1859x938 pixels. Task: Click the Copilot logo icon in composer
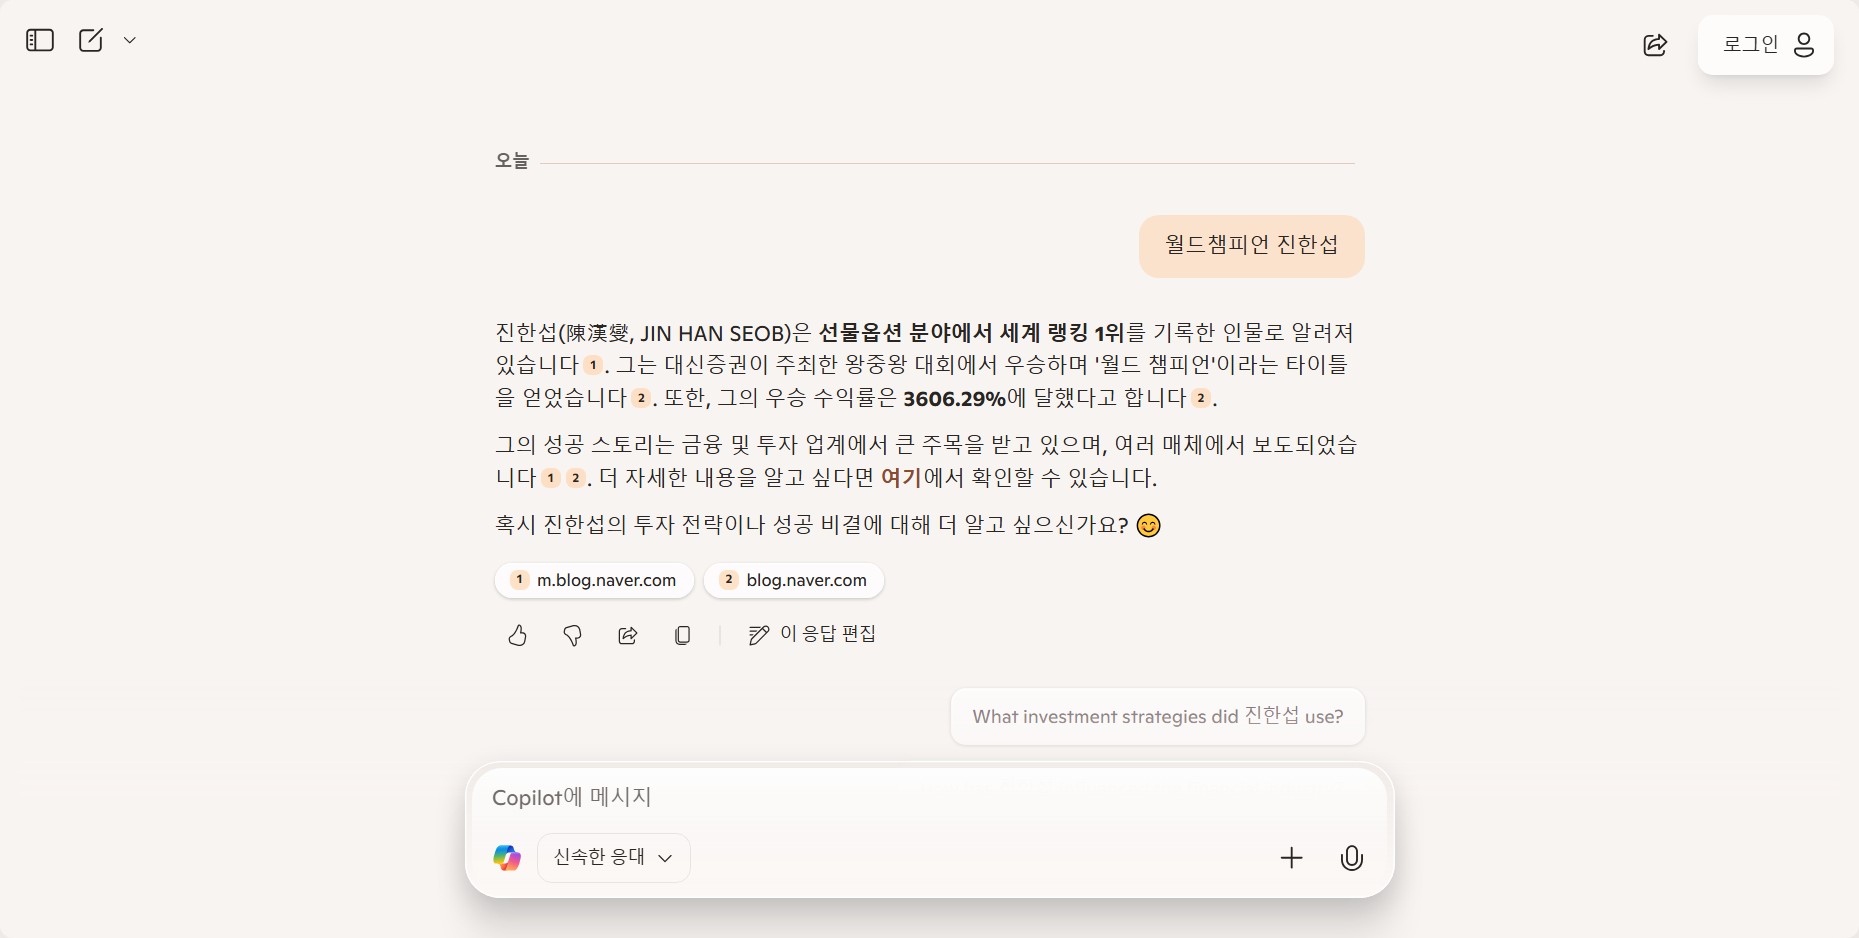(507, 858)
